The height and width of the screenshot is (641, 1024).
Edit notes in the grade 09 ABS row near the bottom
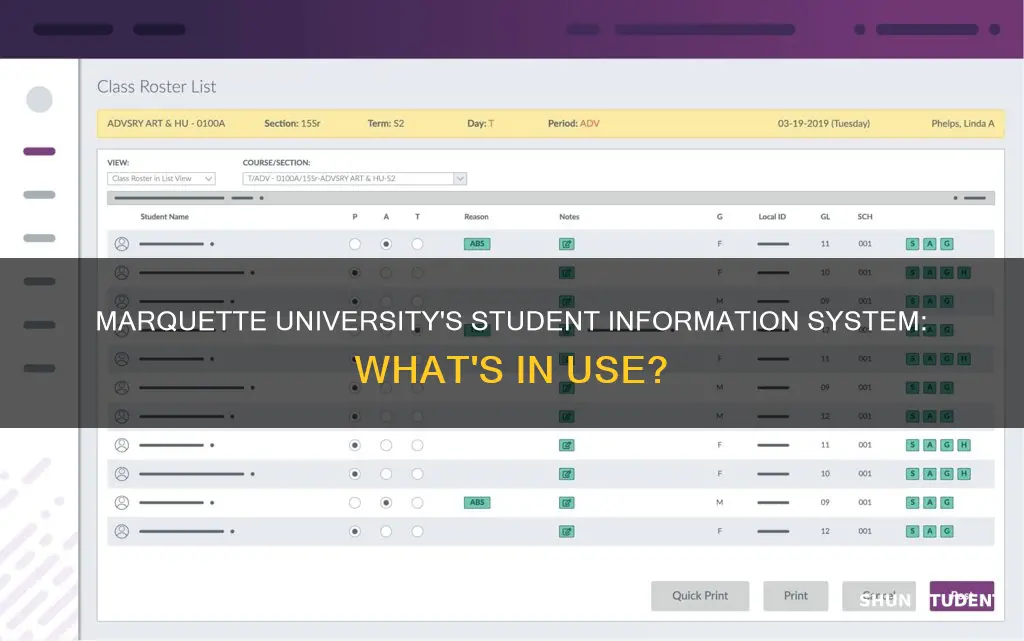coord(566,503)
